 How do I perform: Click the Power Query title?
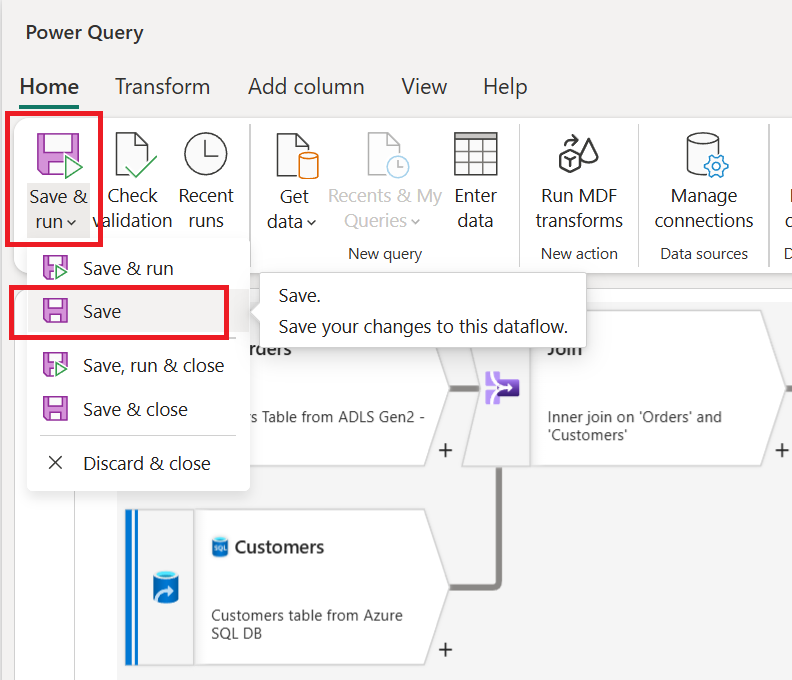pos(84,33)
